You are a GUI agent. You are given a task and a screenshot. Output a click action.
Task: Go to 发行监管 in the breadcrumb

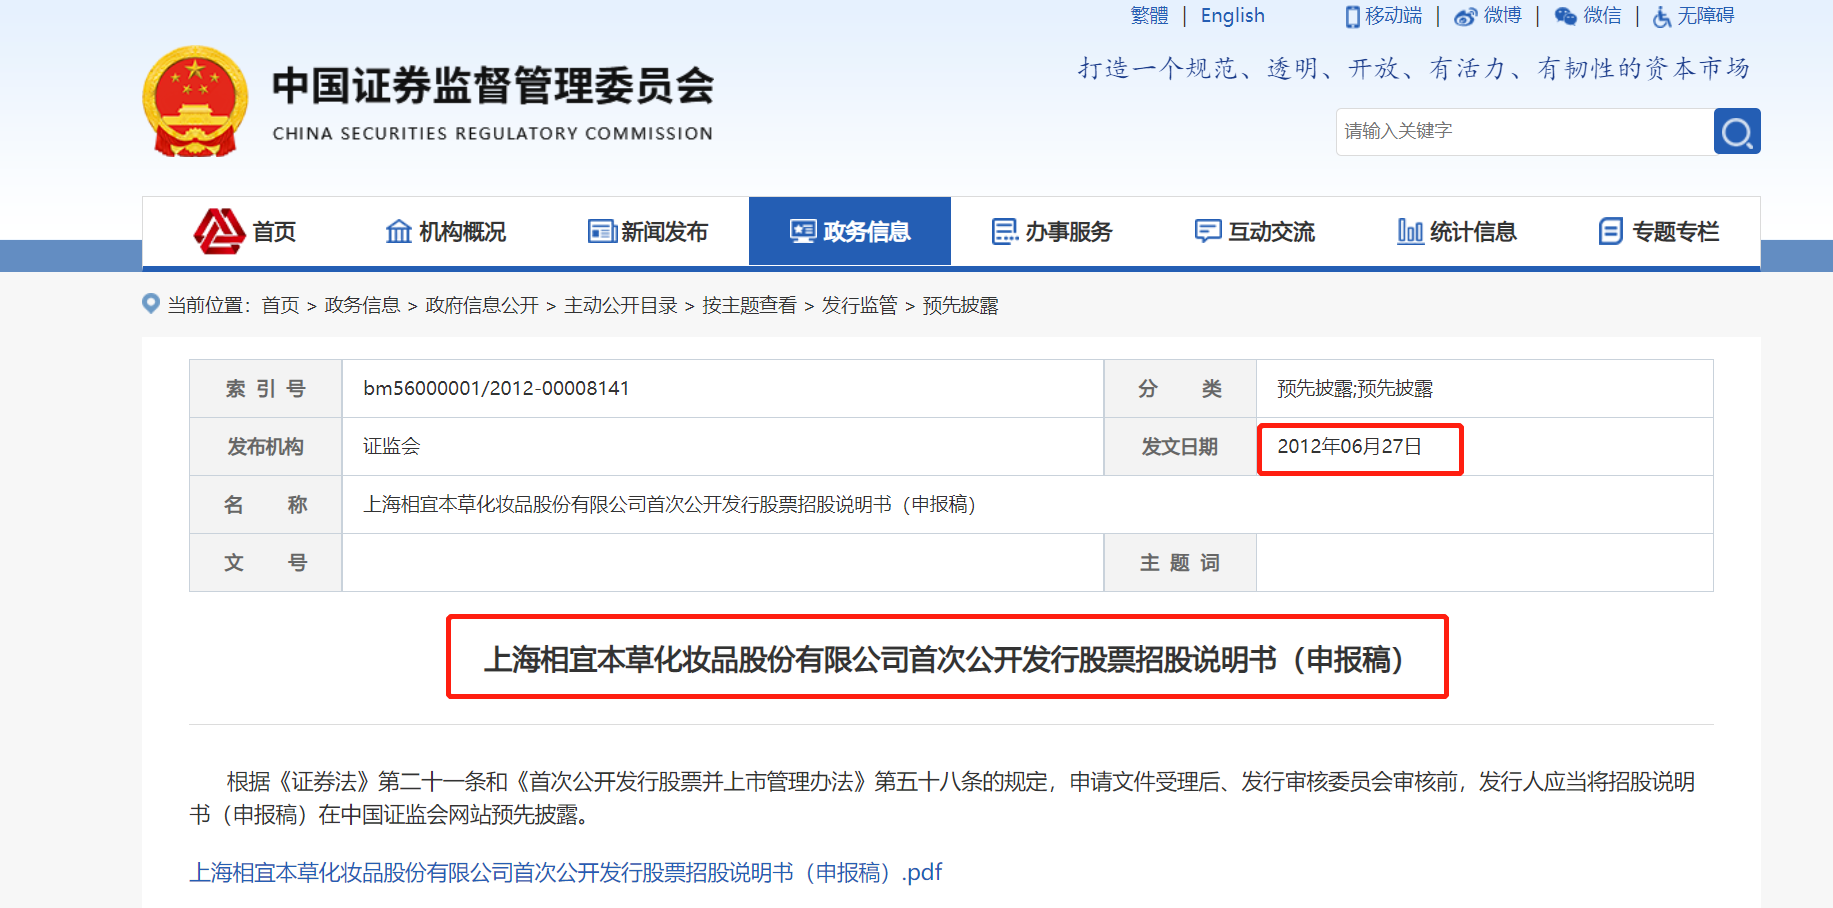pyautogui.click(x=860, y=305)
